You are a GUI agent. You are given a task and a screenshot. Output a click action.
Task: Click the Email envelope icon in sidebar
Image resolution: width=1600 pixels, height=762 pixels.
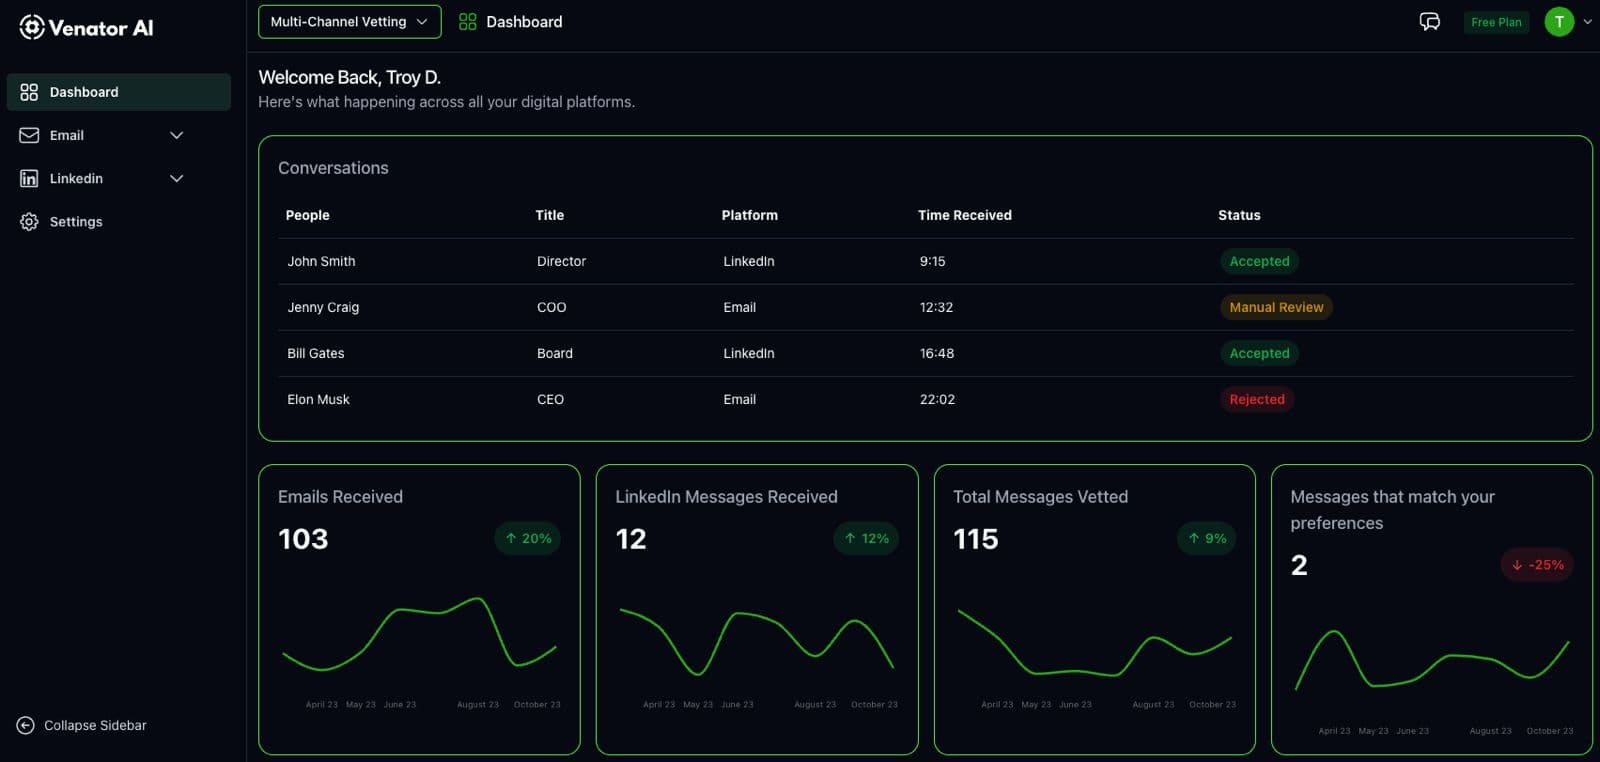29,135
